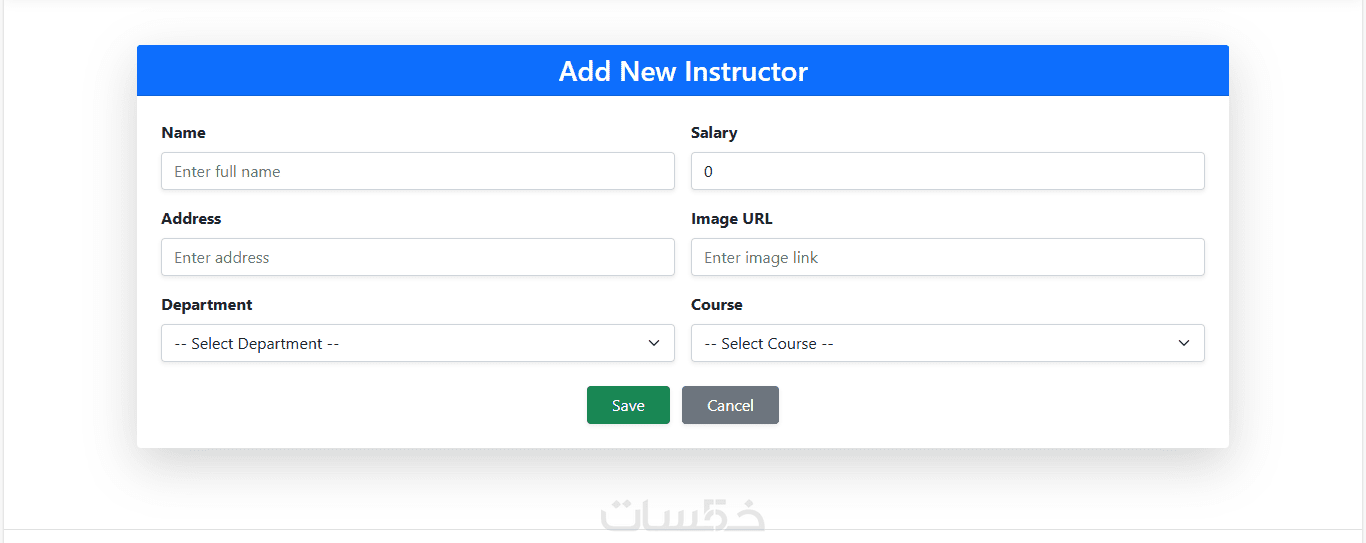
Task: Click the Image URL label
Action: 732,219
